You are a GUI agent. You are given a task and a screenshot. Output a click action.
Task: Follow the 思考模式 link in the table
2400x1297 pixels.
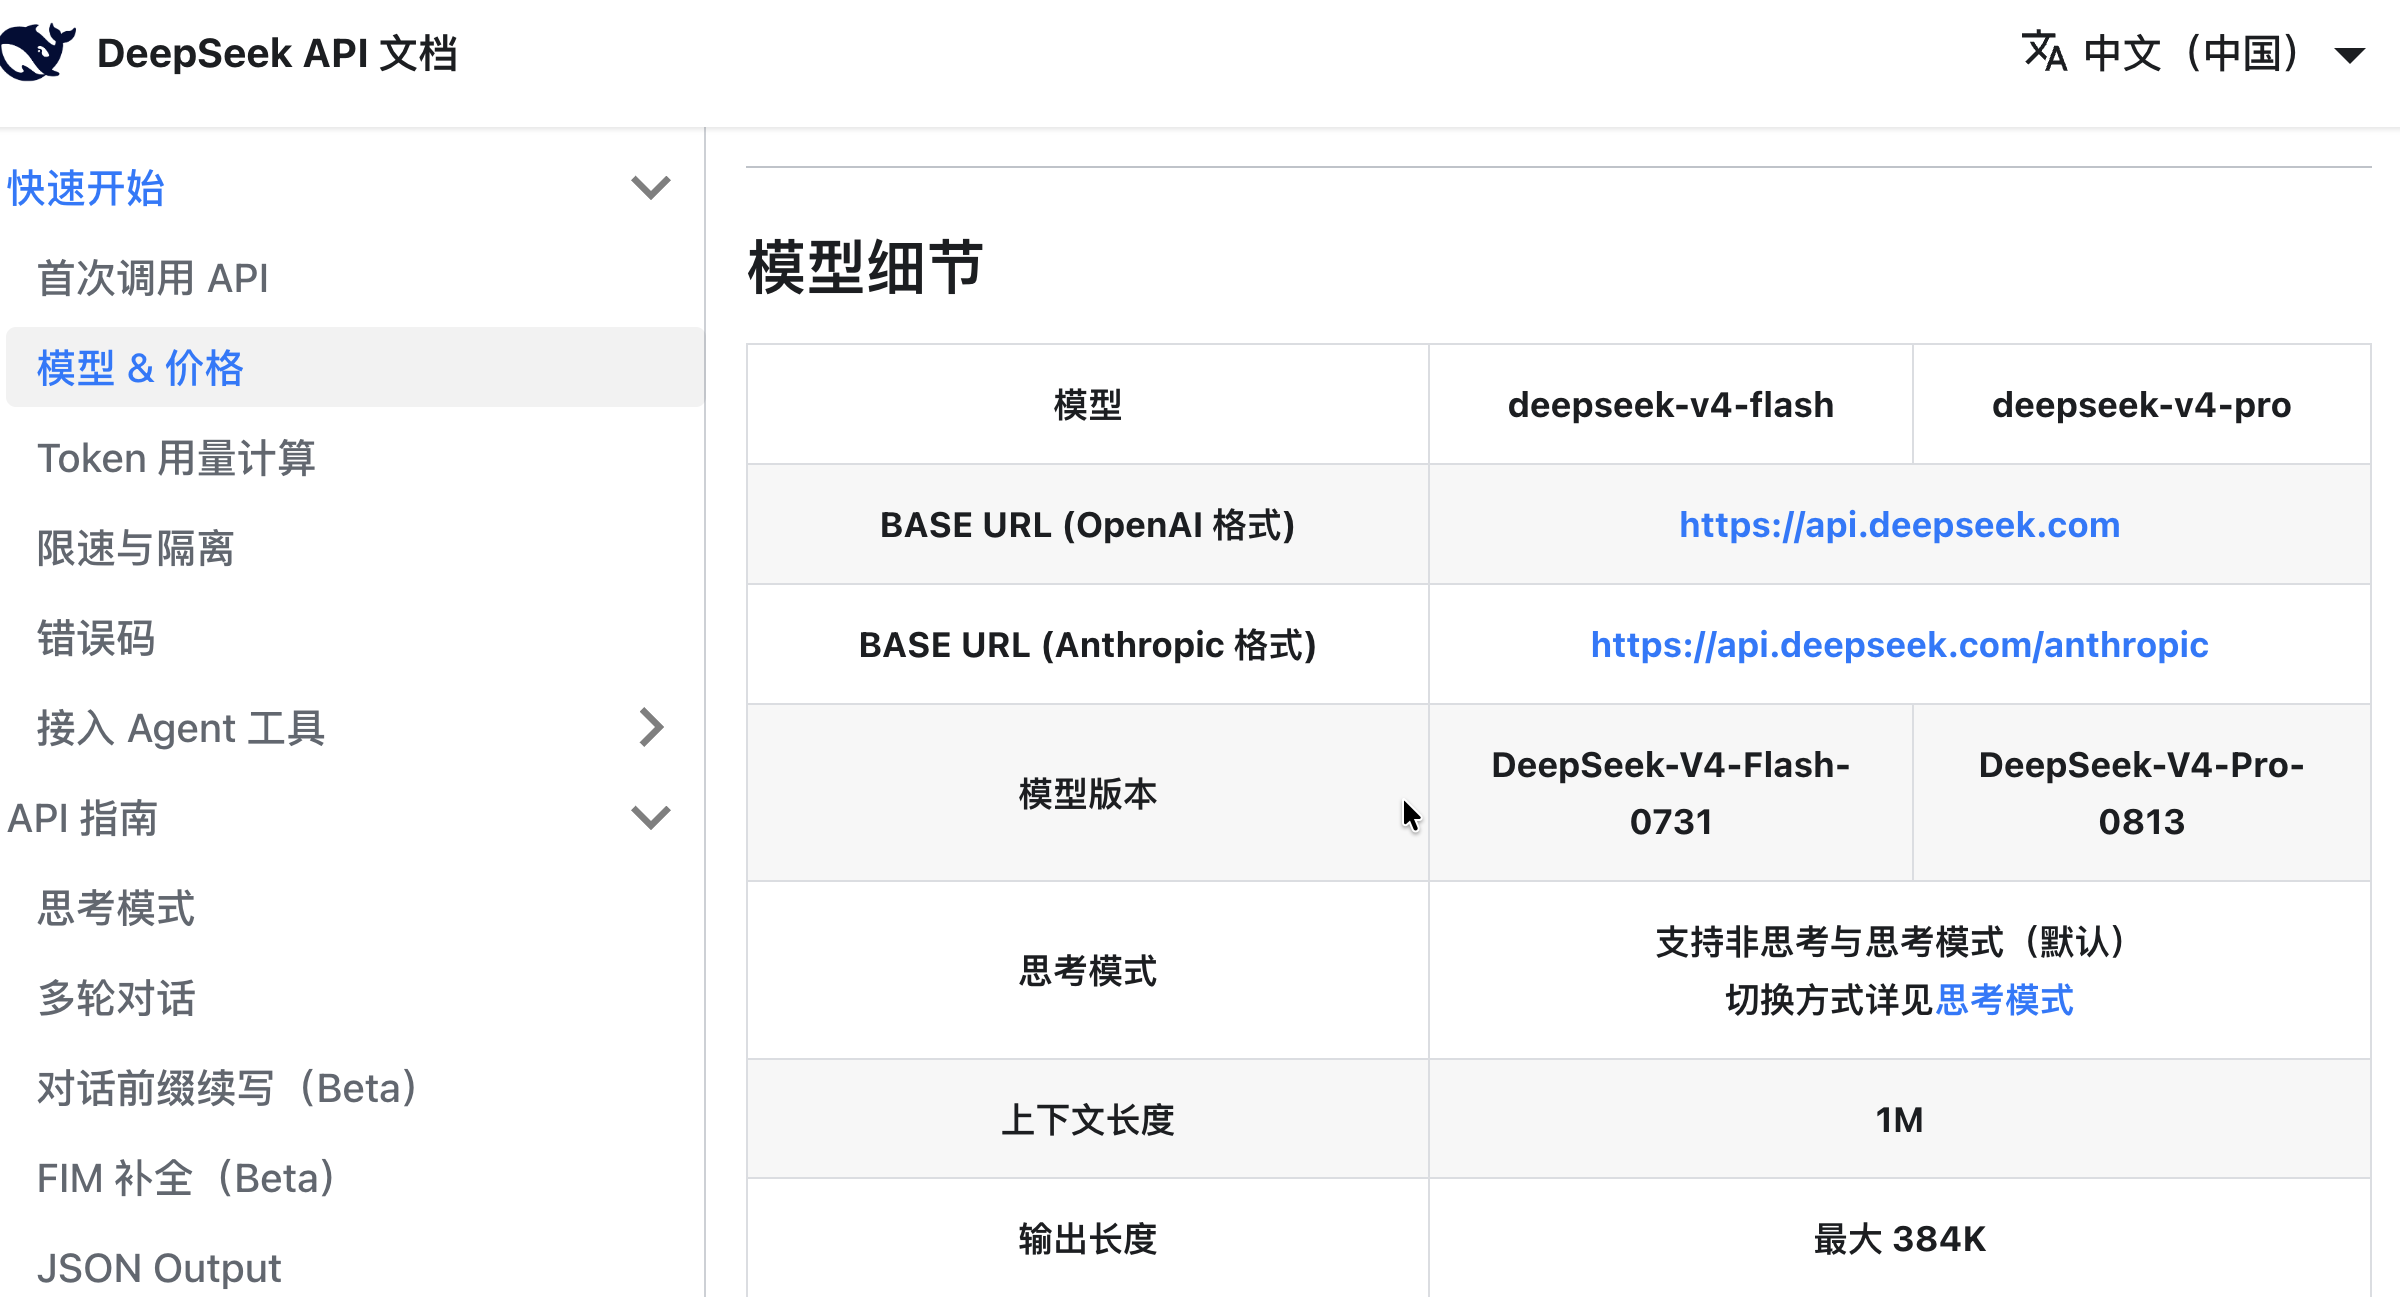pos(2005,999)
